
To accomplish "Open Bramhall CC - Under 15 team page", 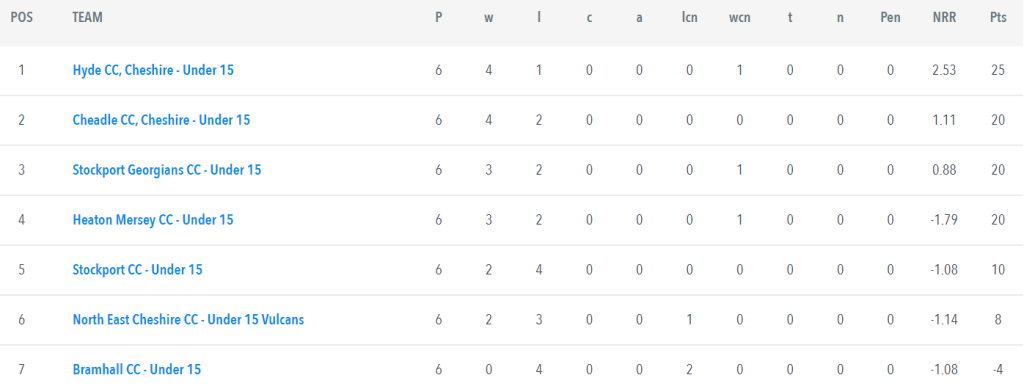I will click(136, 369).
